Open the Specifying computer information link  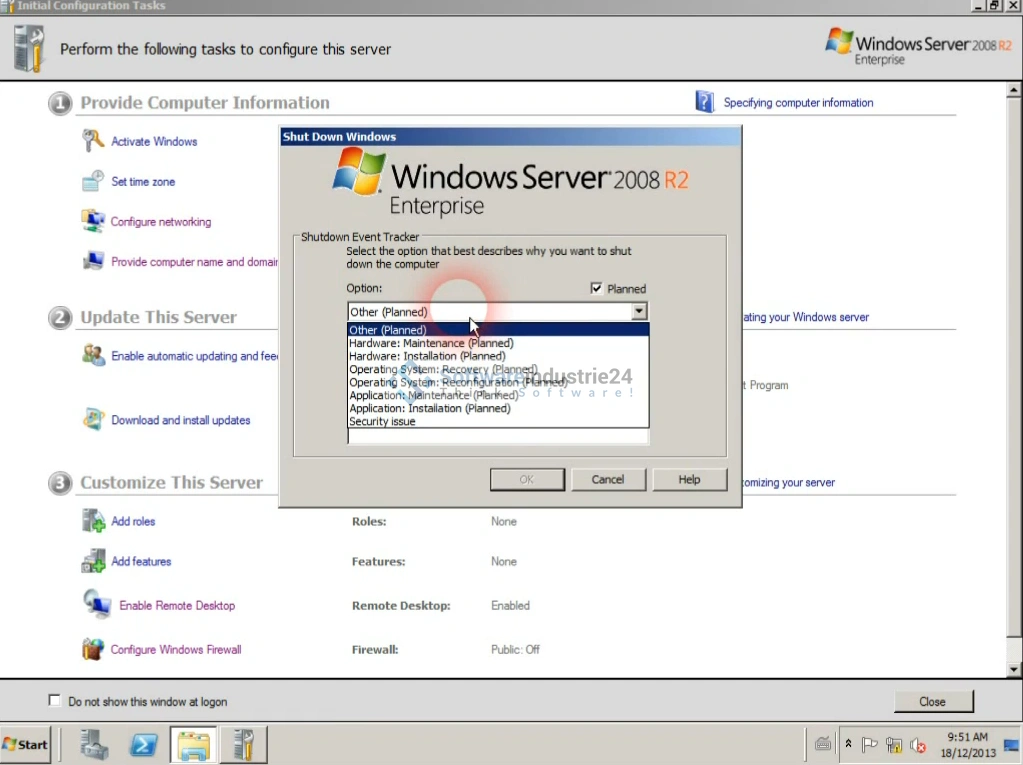click(x=798, y=102)
